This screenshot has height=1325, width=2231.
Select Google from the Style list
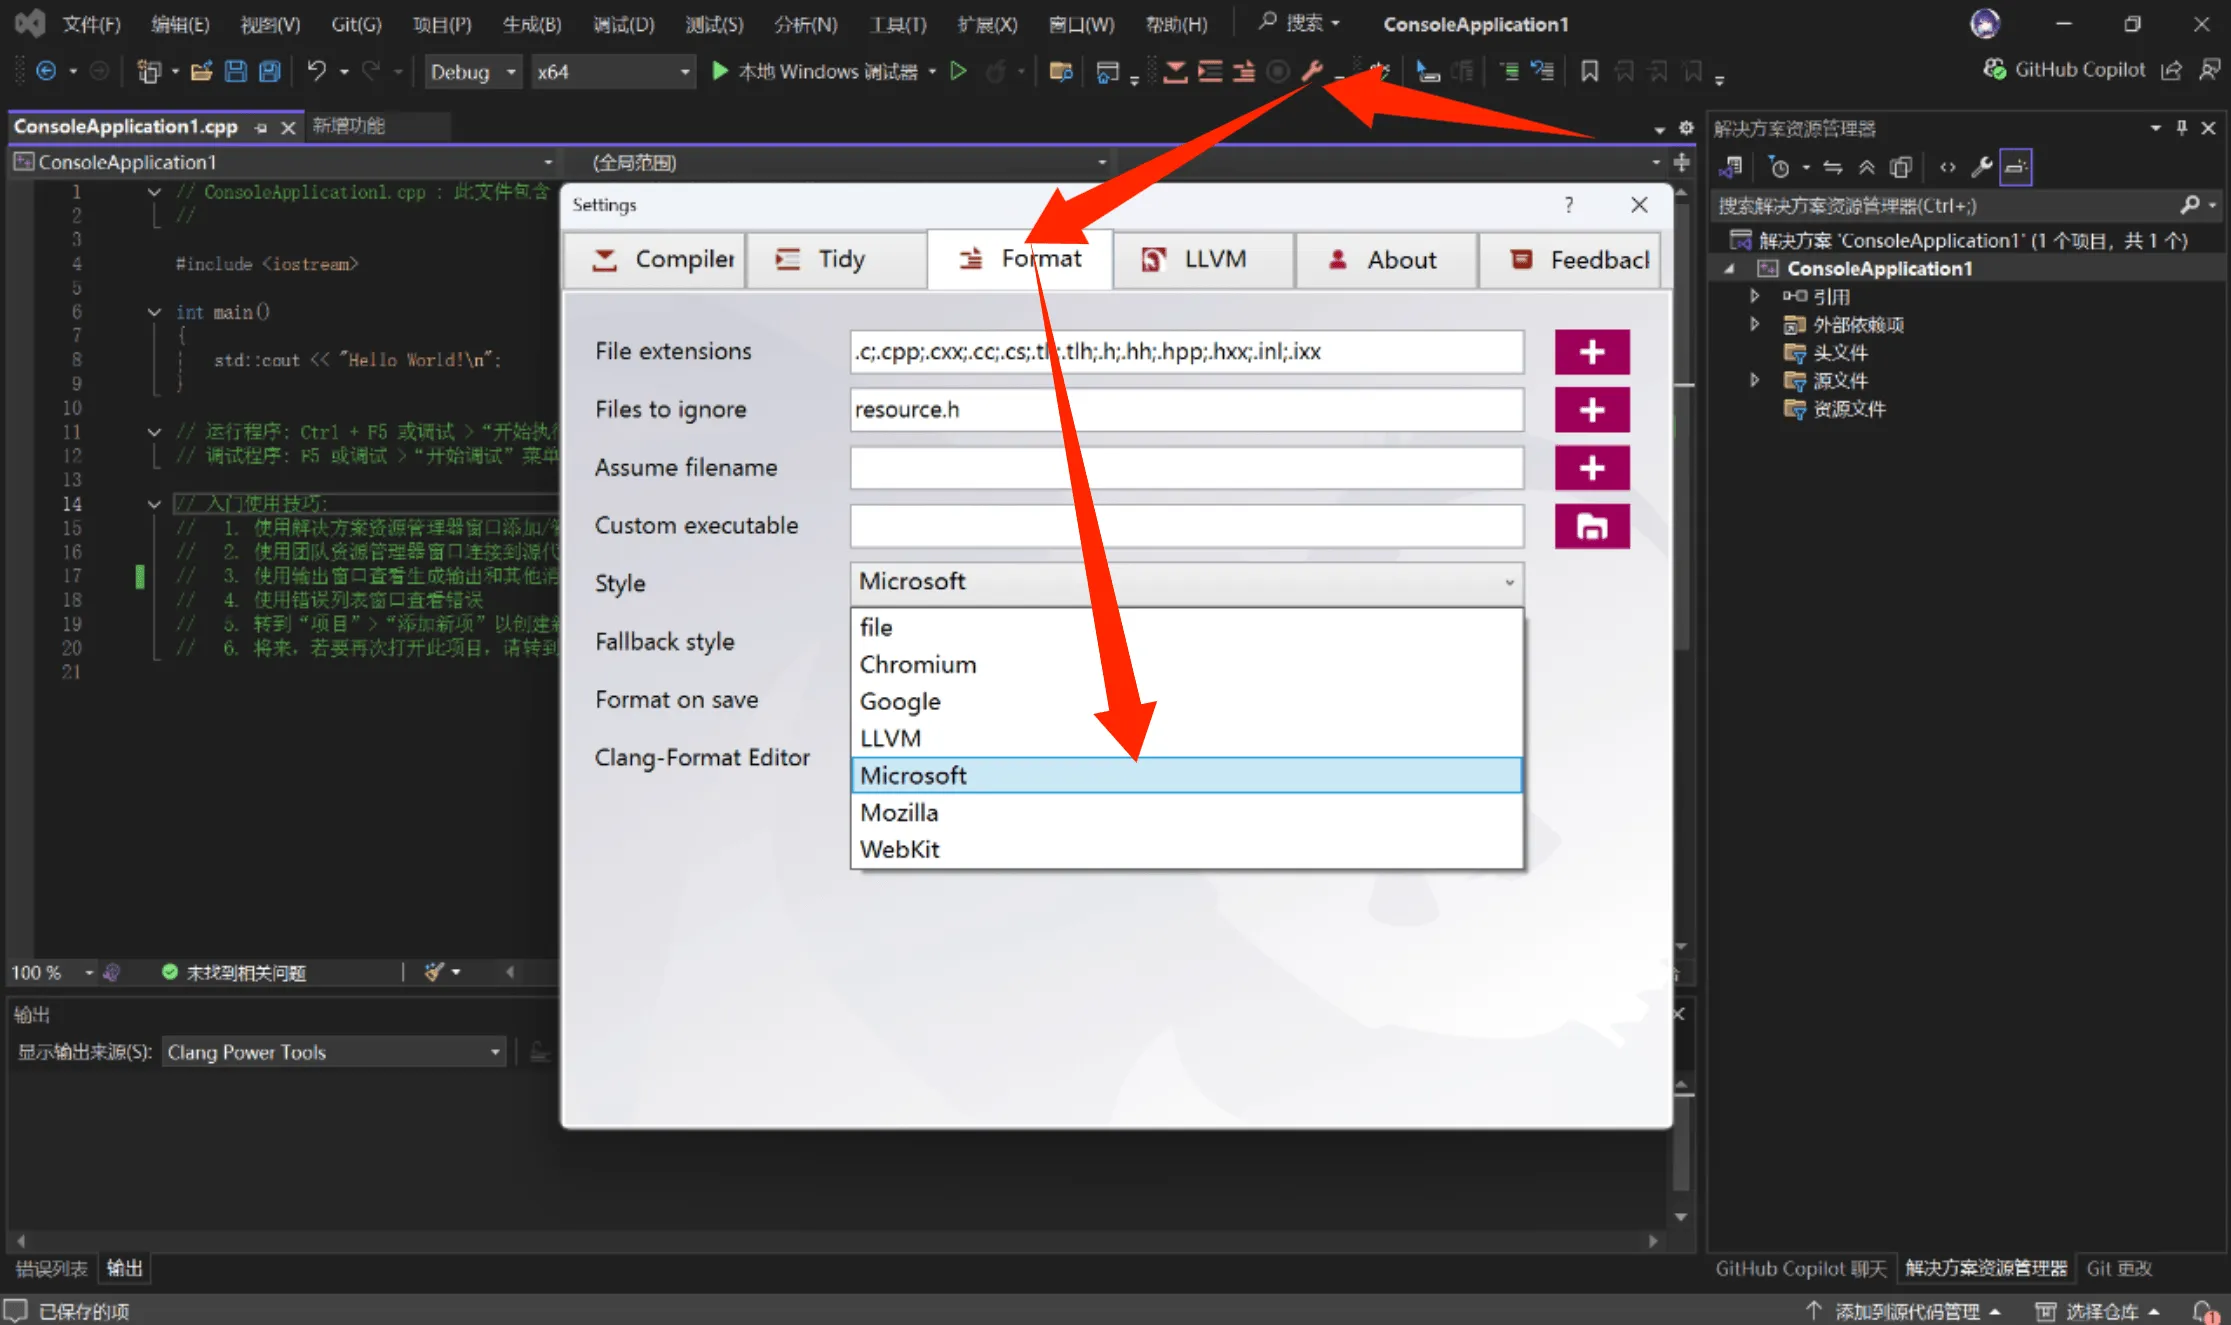[900, 701]
